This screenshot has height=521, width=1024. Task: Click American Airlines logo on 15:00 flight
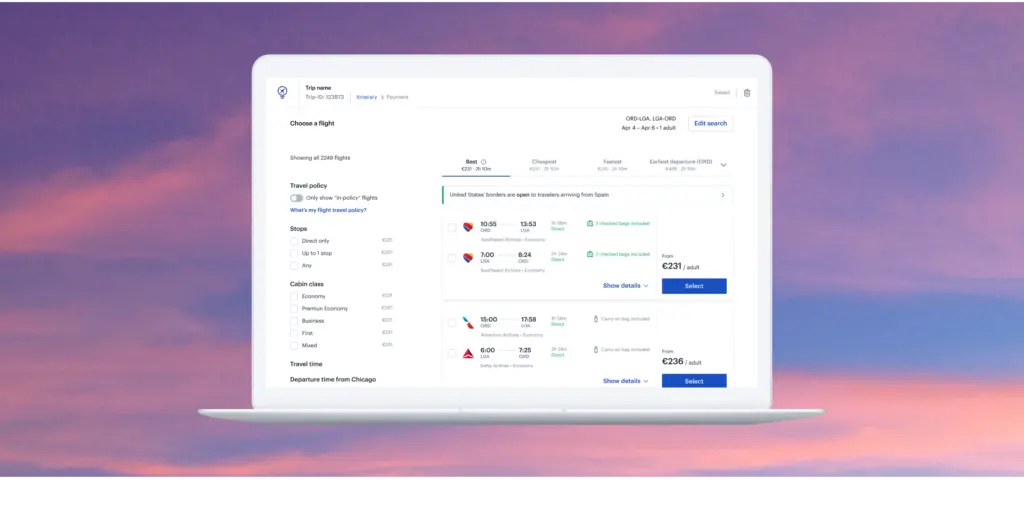(468, 323)
